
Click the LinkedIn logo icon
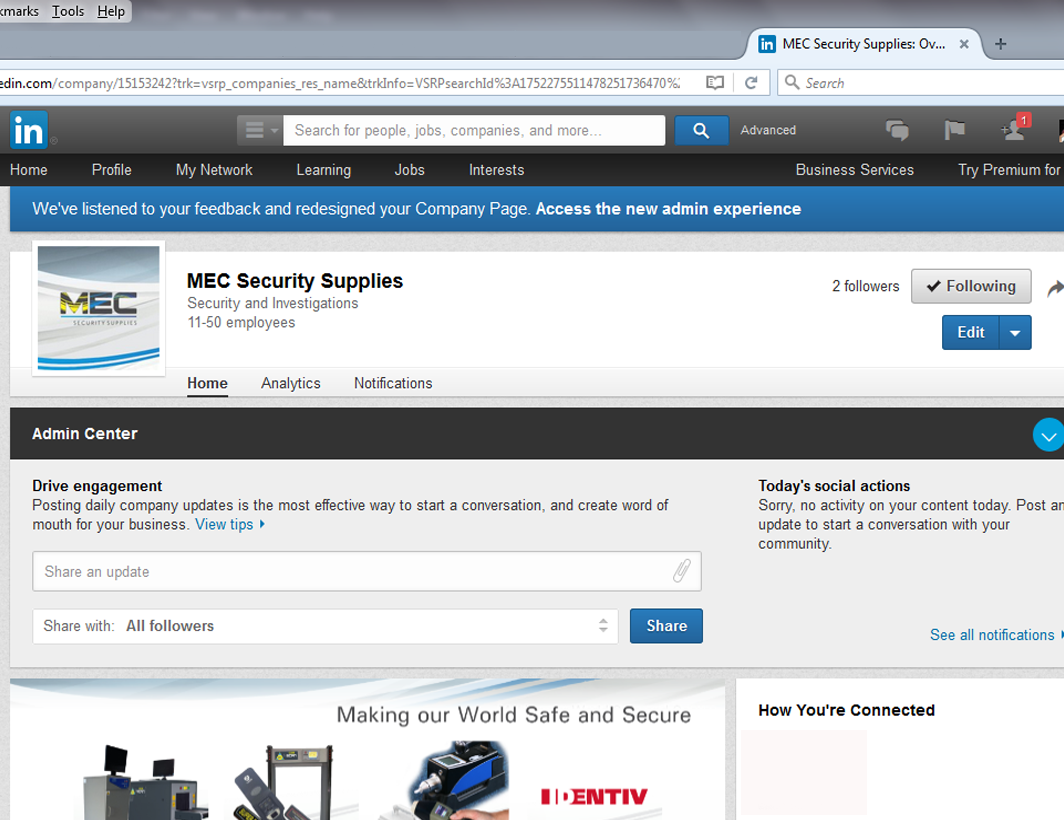28,130
